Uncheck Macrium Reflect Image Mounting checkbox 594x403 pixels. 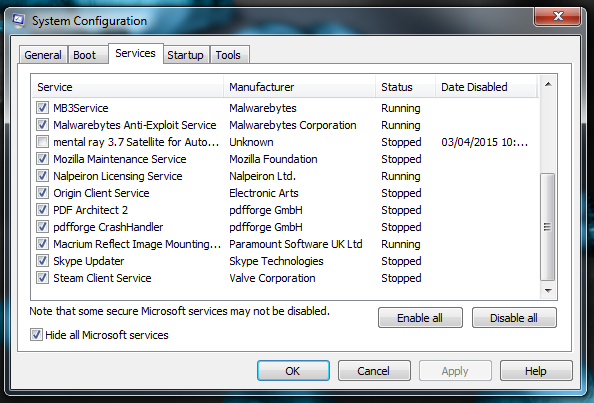pos(42,244)
